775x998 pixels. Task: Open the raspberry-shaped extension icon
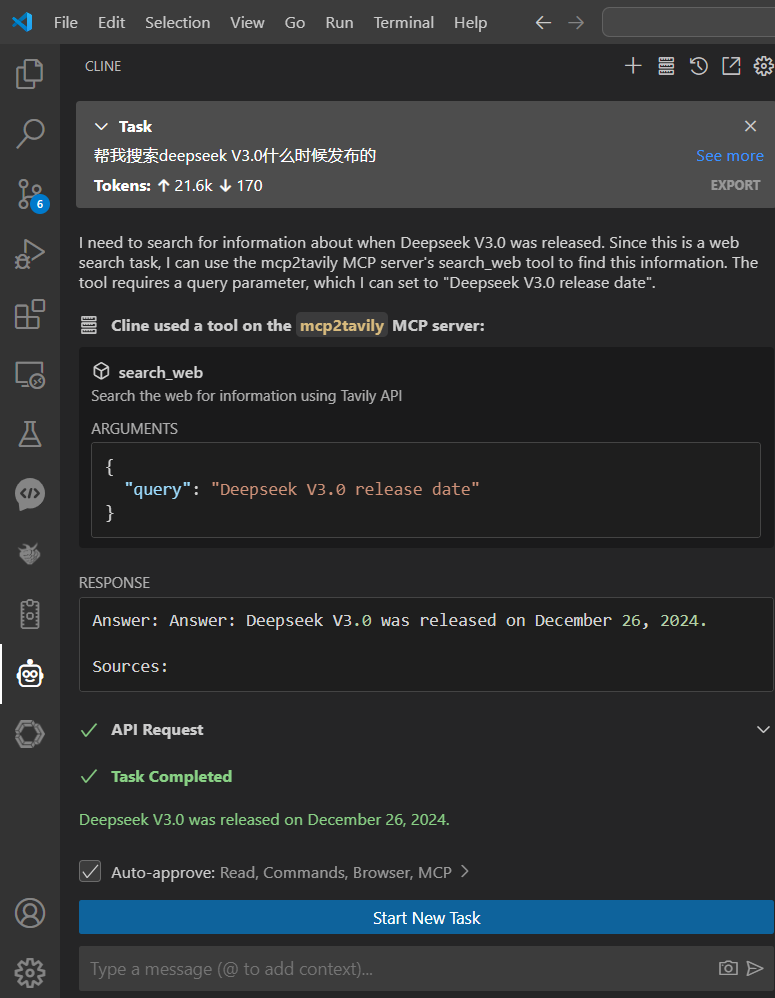(x=29, y=554)
